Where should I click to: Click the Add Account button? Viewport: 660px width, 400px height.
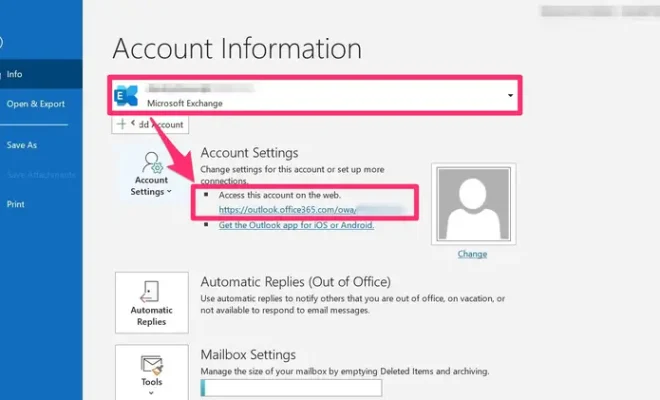pos(150,125)
